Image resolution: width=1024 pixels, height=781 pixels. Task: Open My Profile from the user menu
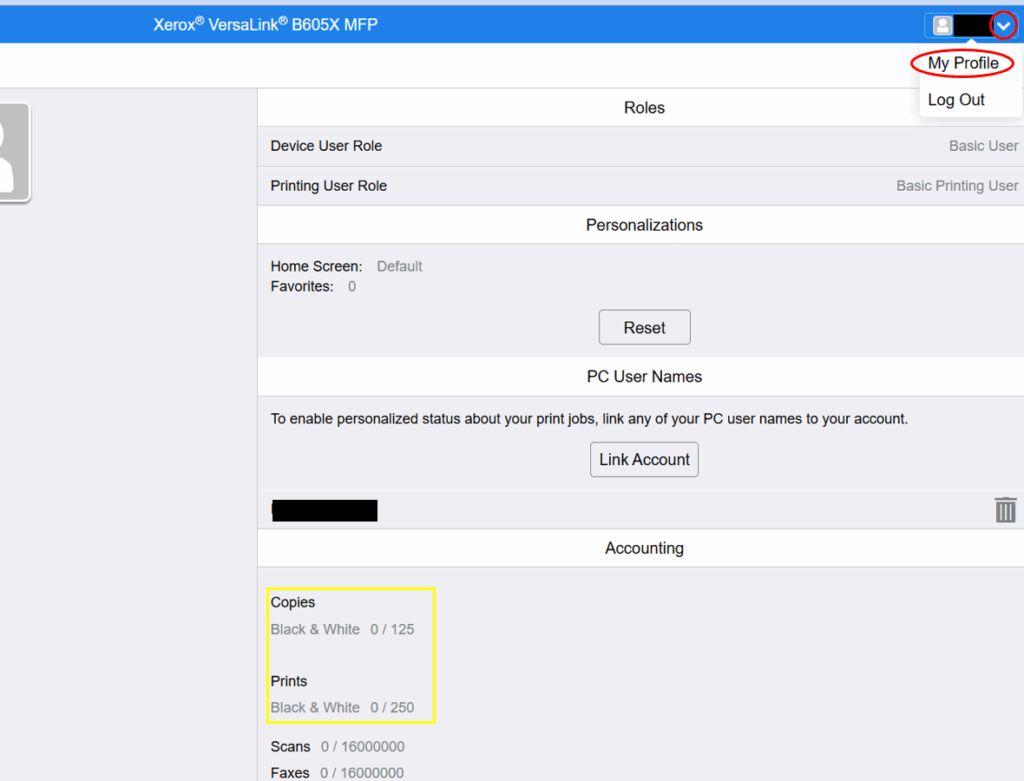pos(962,63)
